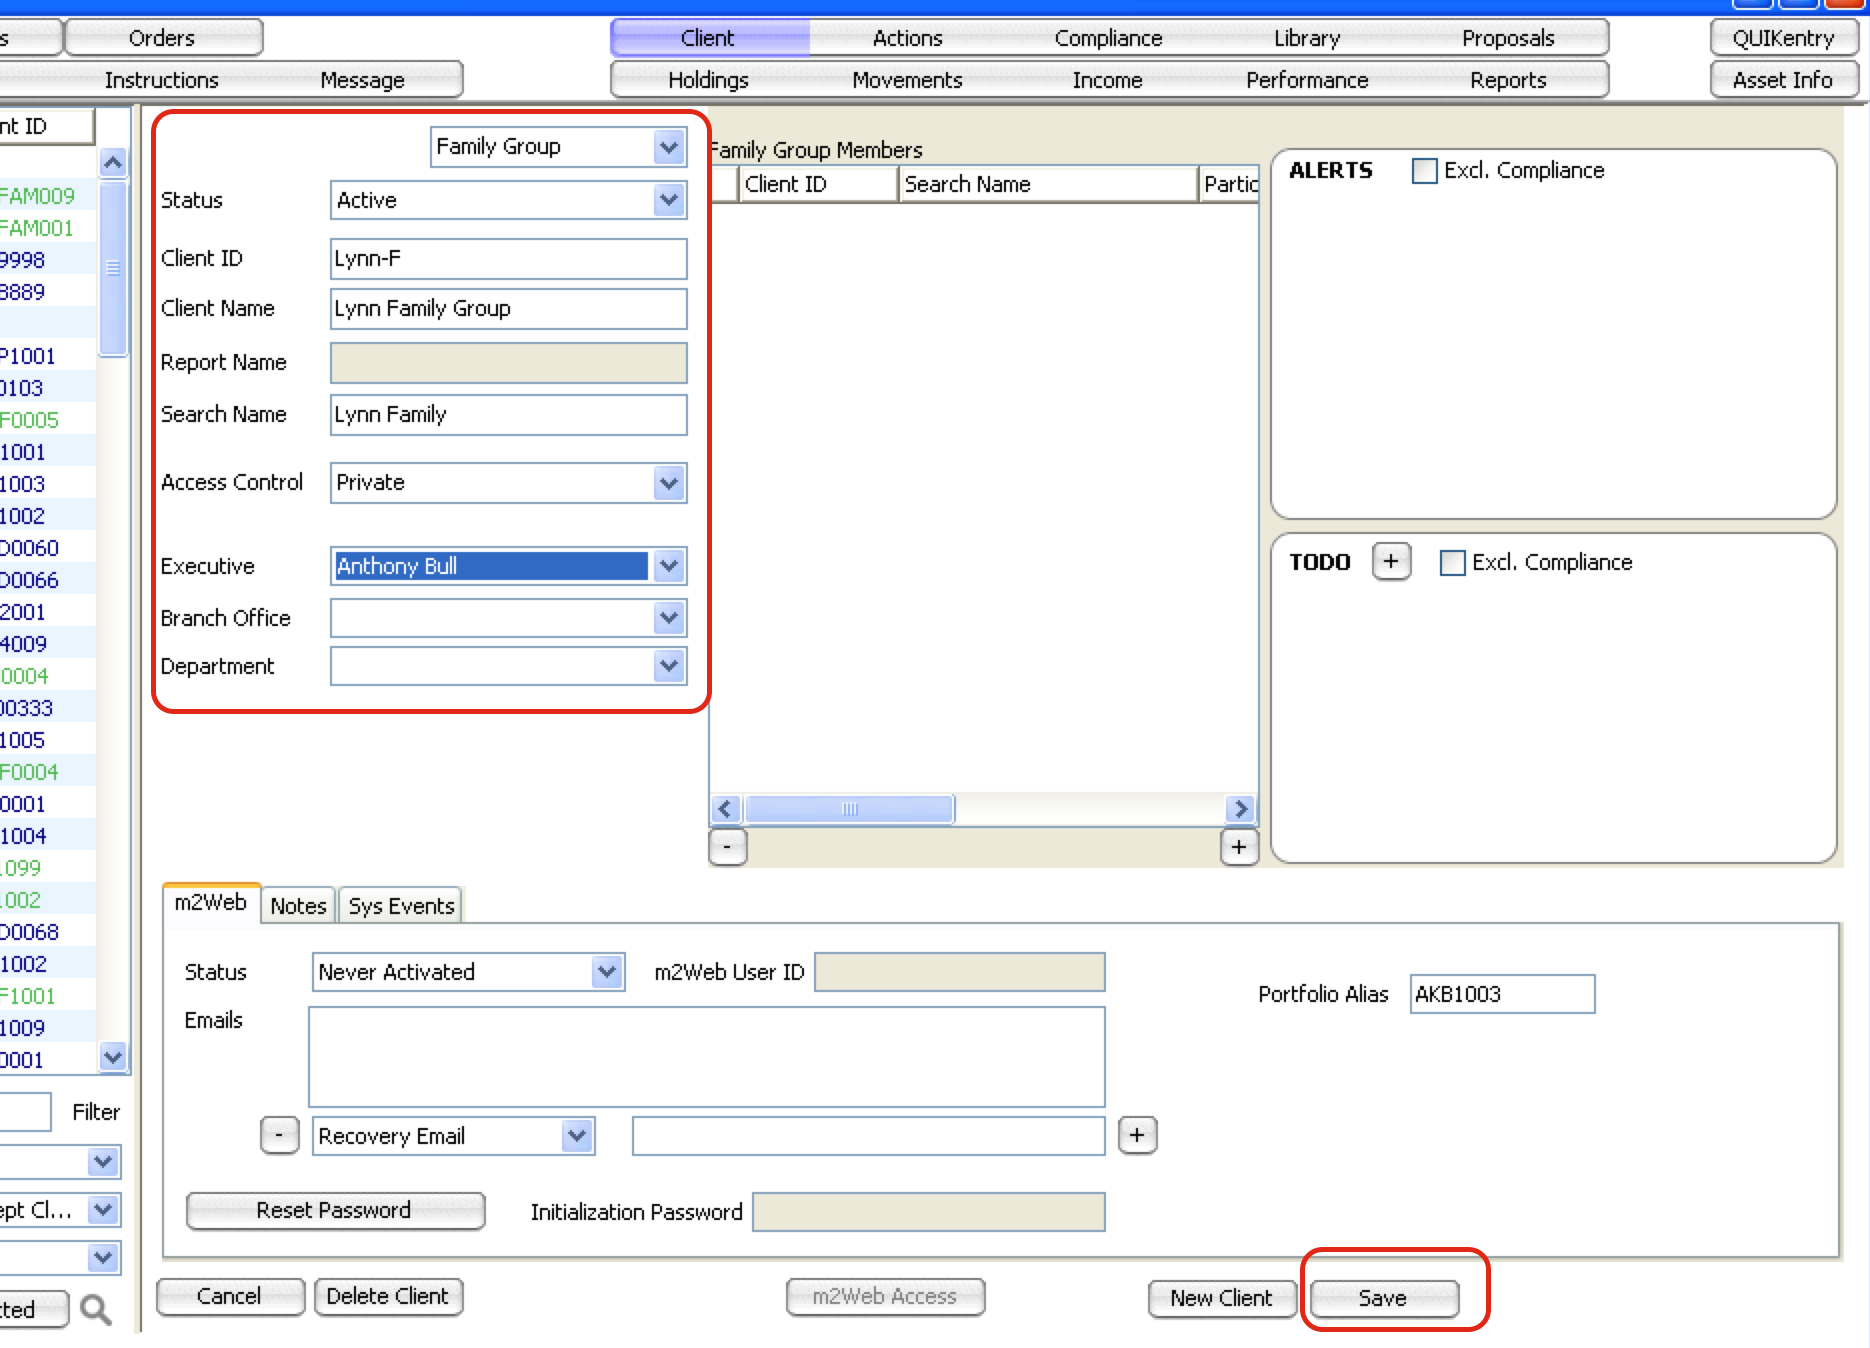
Task: Open the Recovery Email type dropdown
Action: point(576,1136)
